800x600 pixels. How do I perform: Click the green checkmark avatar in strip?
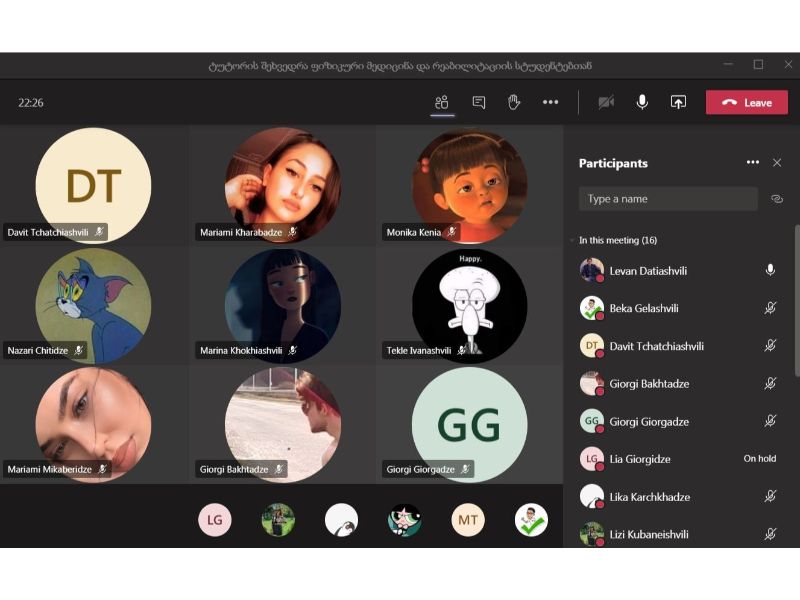pos(531,520)
